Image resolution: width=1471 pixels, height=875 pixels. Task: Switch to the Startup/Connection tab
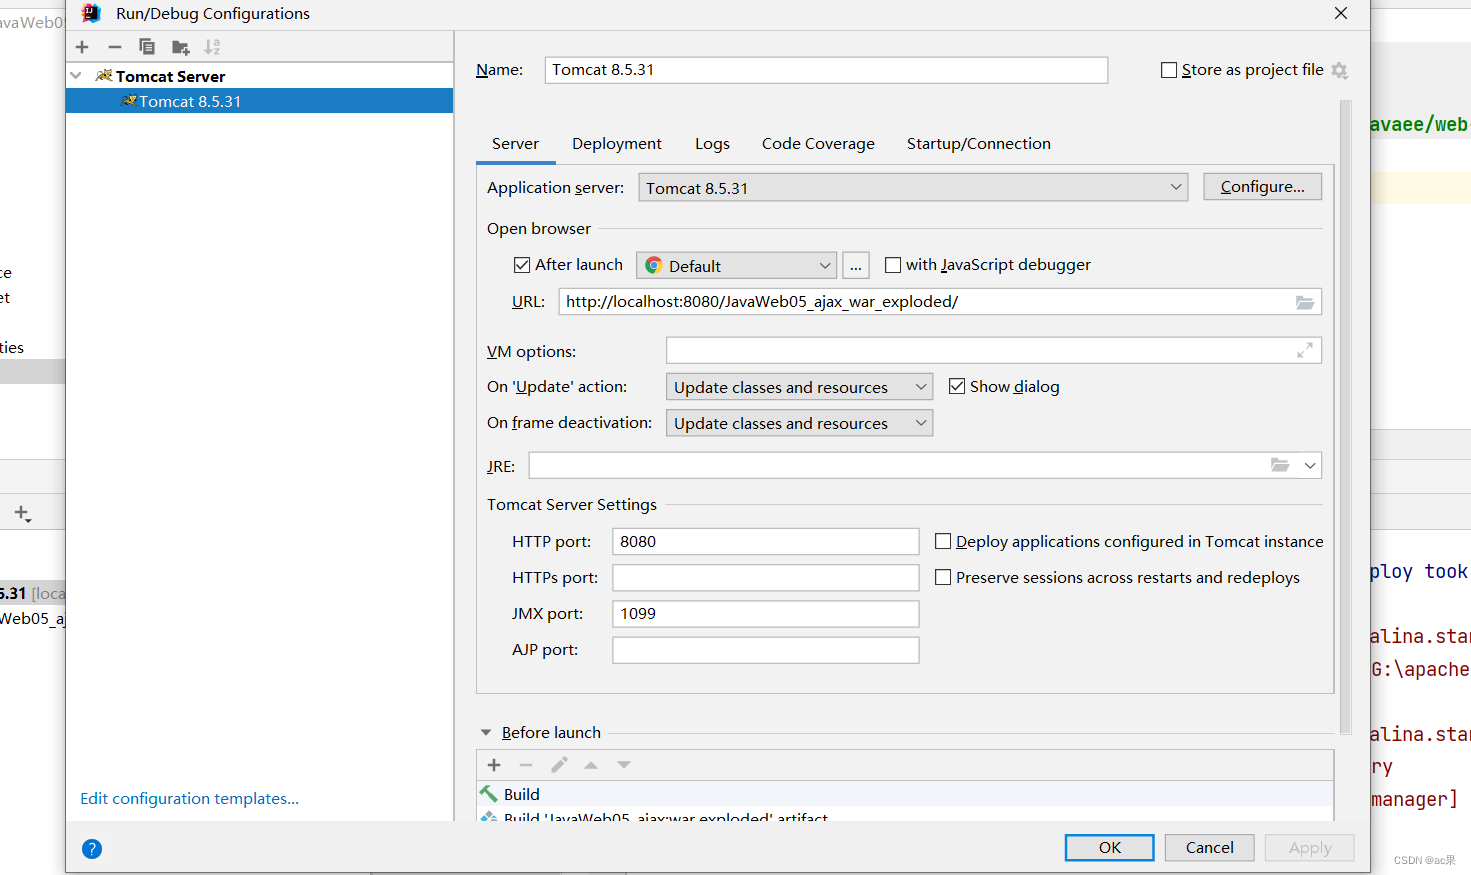pos(979,144)
